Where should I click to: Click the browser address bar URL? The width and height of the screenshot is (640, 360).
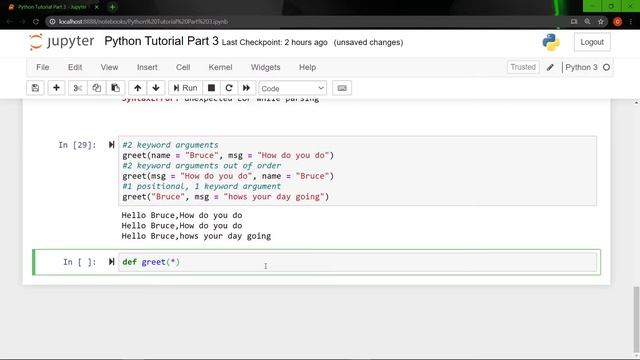pos(144,22)
